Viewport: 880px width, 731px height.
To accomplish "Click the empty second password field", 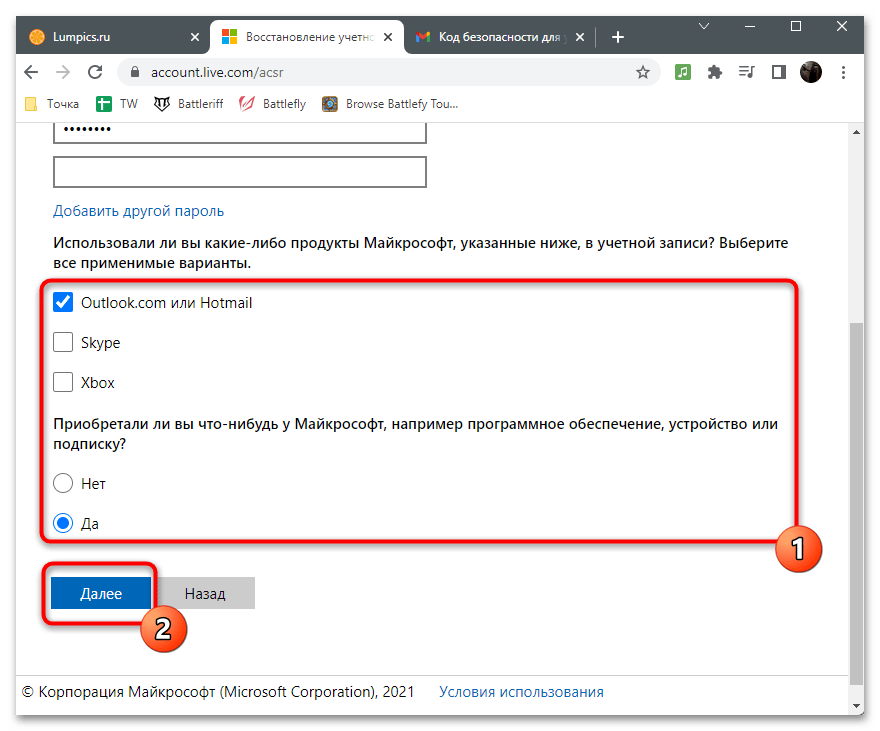I will click(x=240, y=172).
